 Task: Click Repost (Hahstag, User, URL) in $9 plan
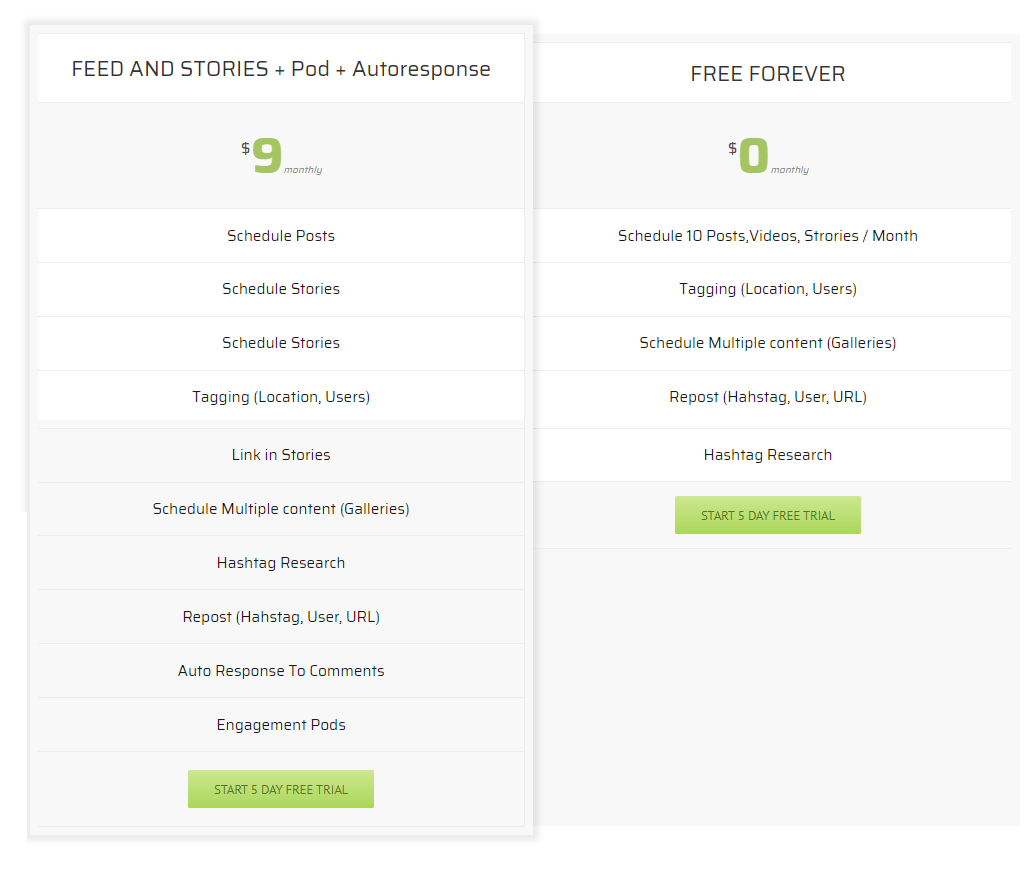281,617
